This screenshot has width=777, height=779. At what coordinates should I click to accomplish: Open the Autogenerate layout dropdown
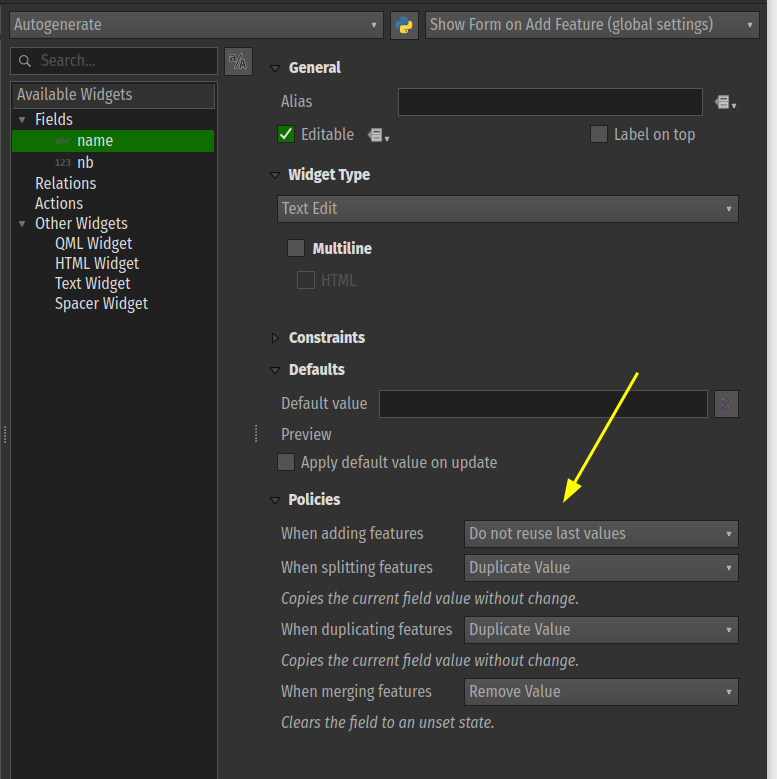coord(196,25)
